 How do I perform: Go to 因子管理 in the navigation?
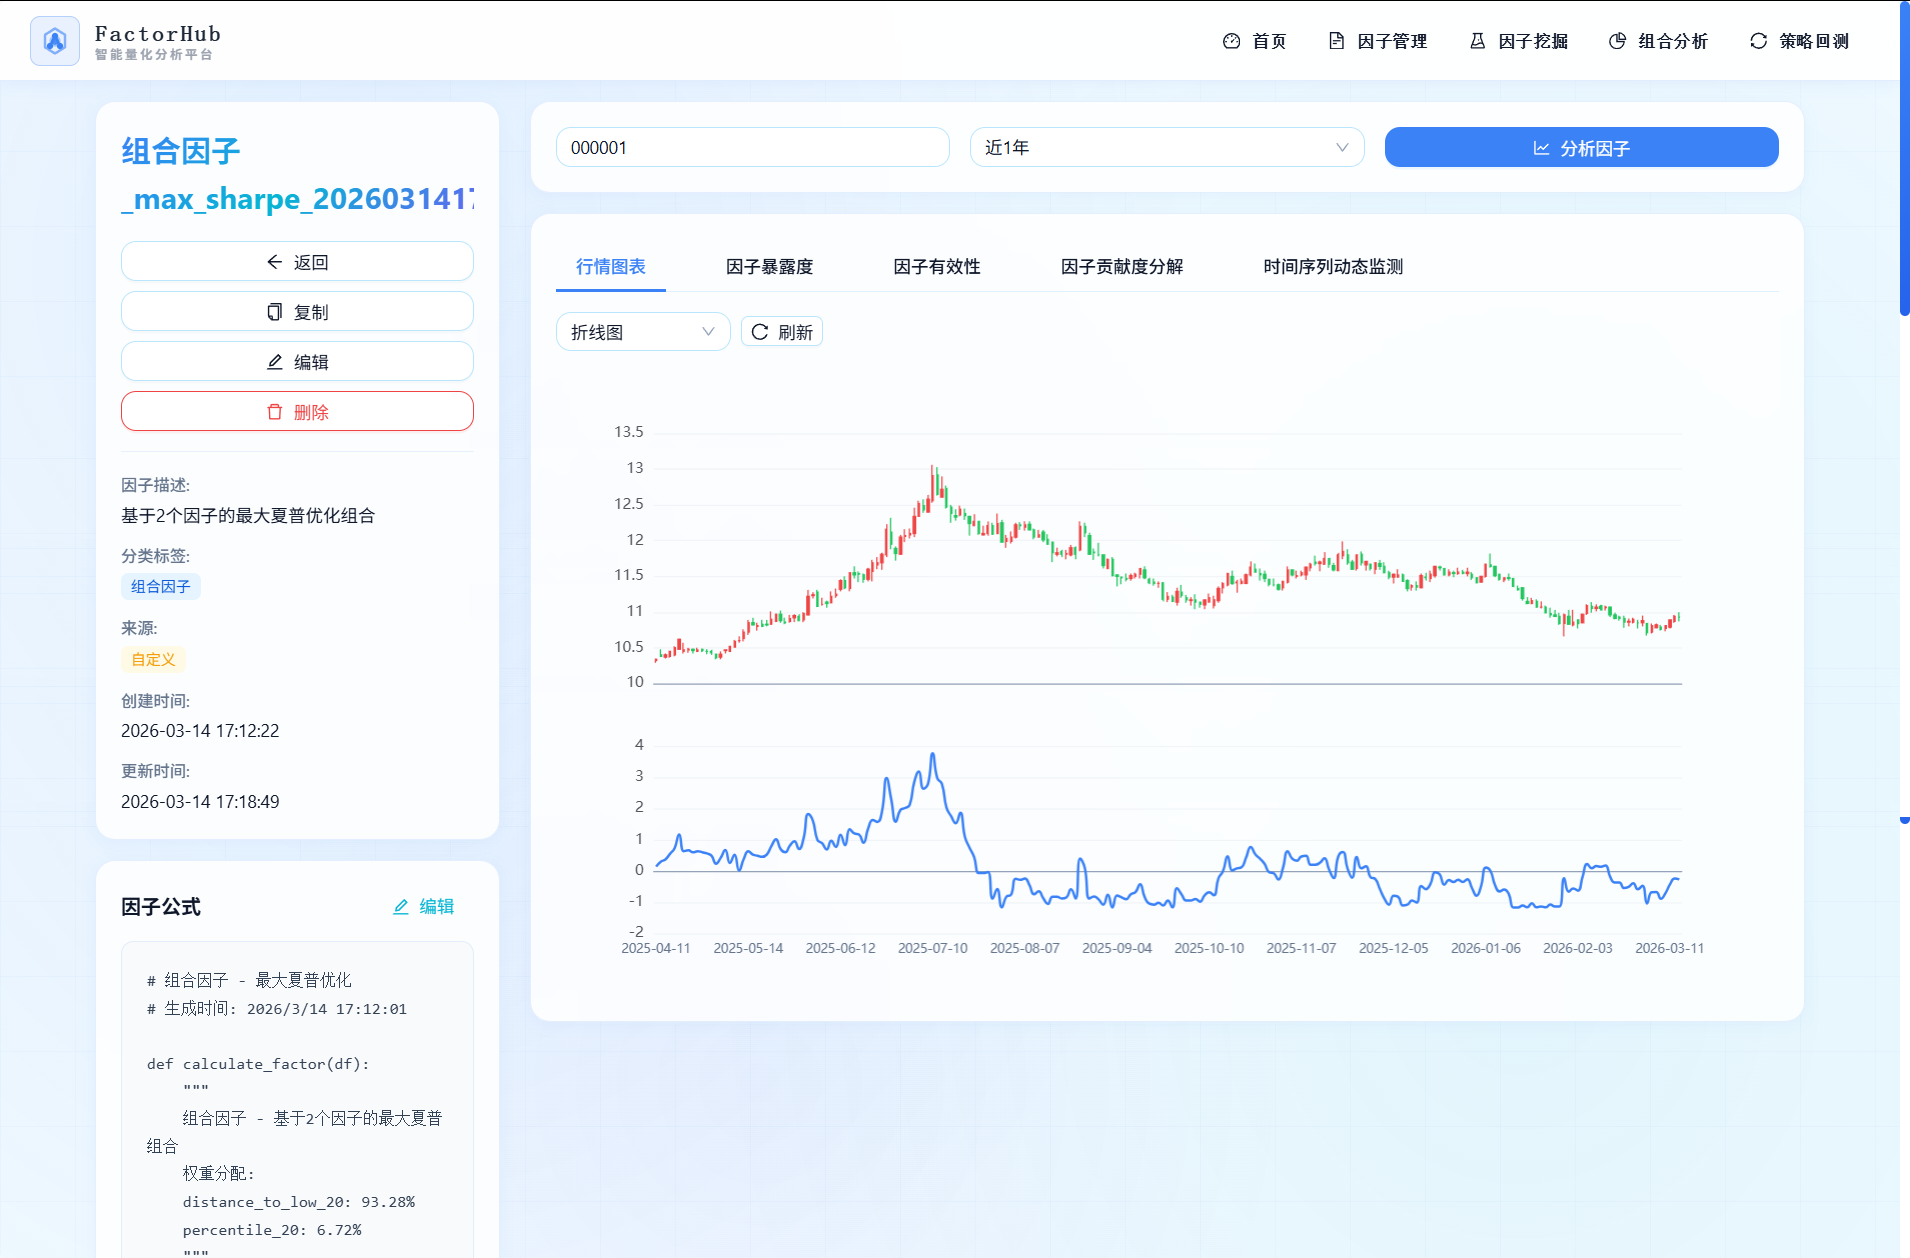[x=1377, y=41]
